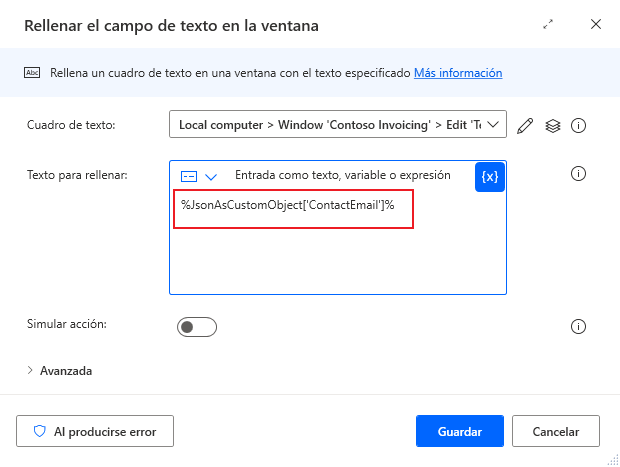Open Al producirse error settings
This screenshot has height=467, width=620.
pos(95,431)
